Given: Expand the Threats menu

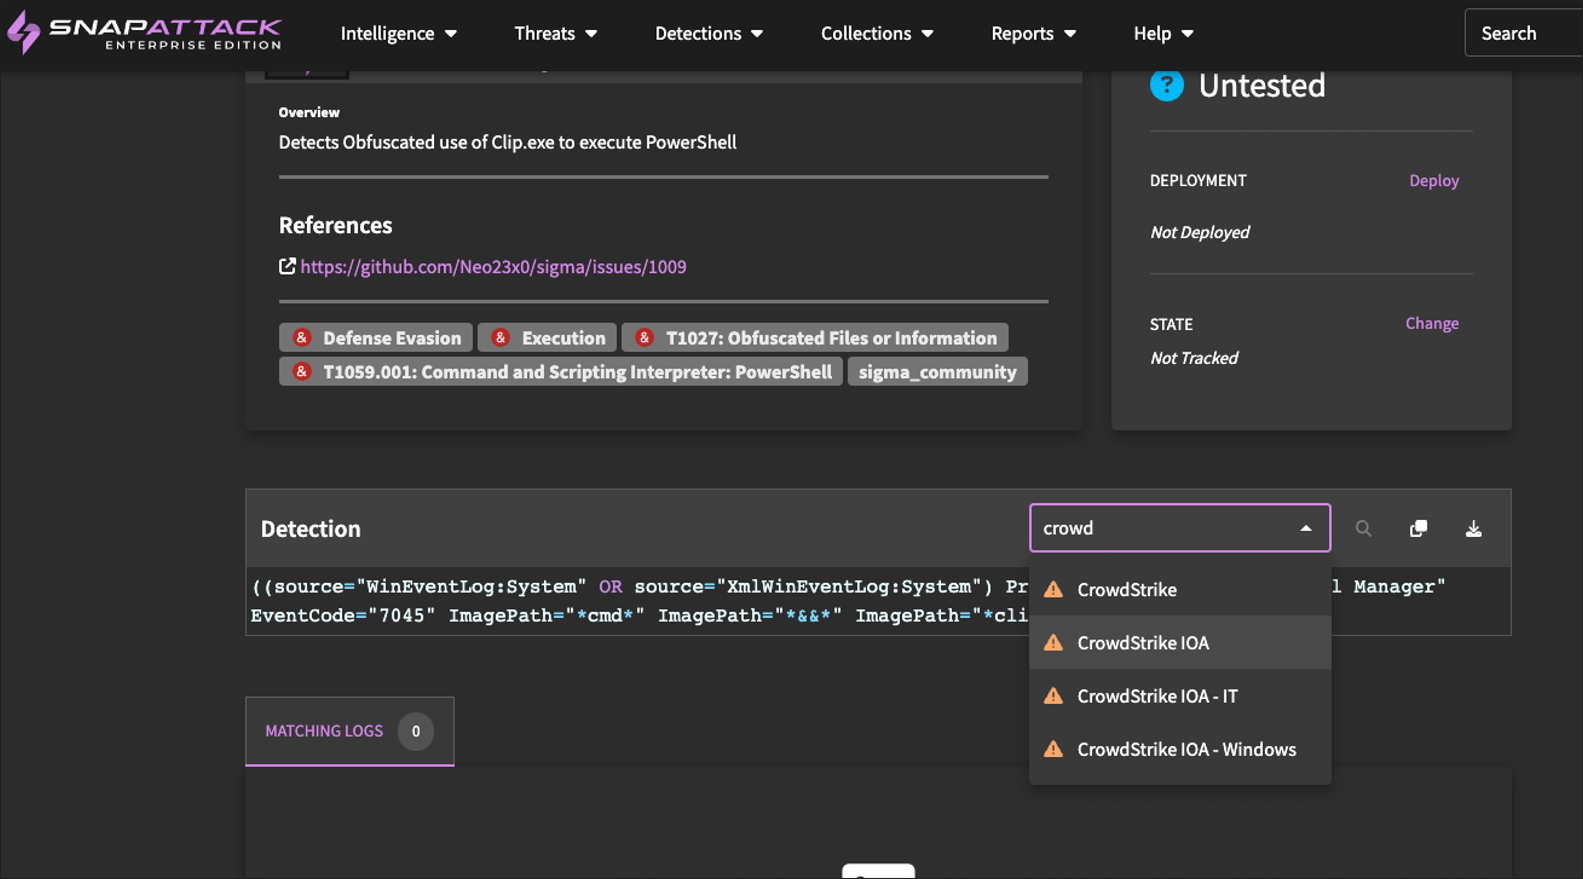Looking at the screenshot, I should (555, 33).
